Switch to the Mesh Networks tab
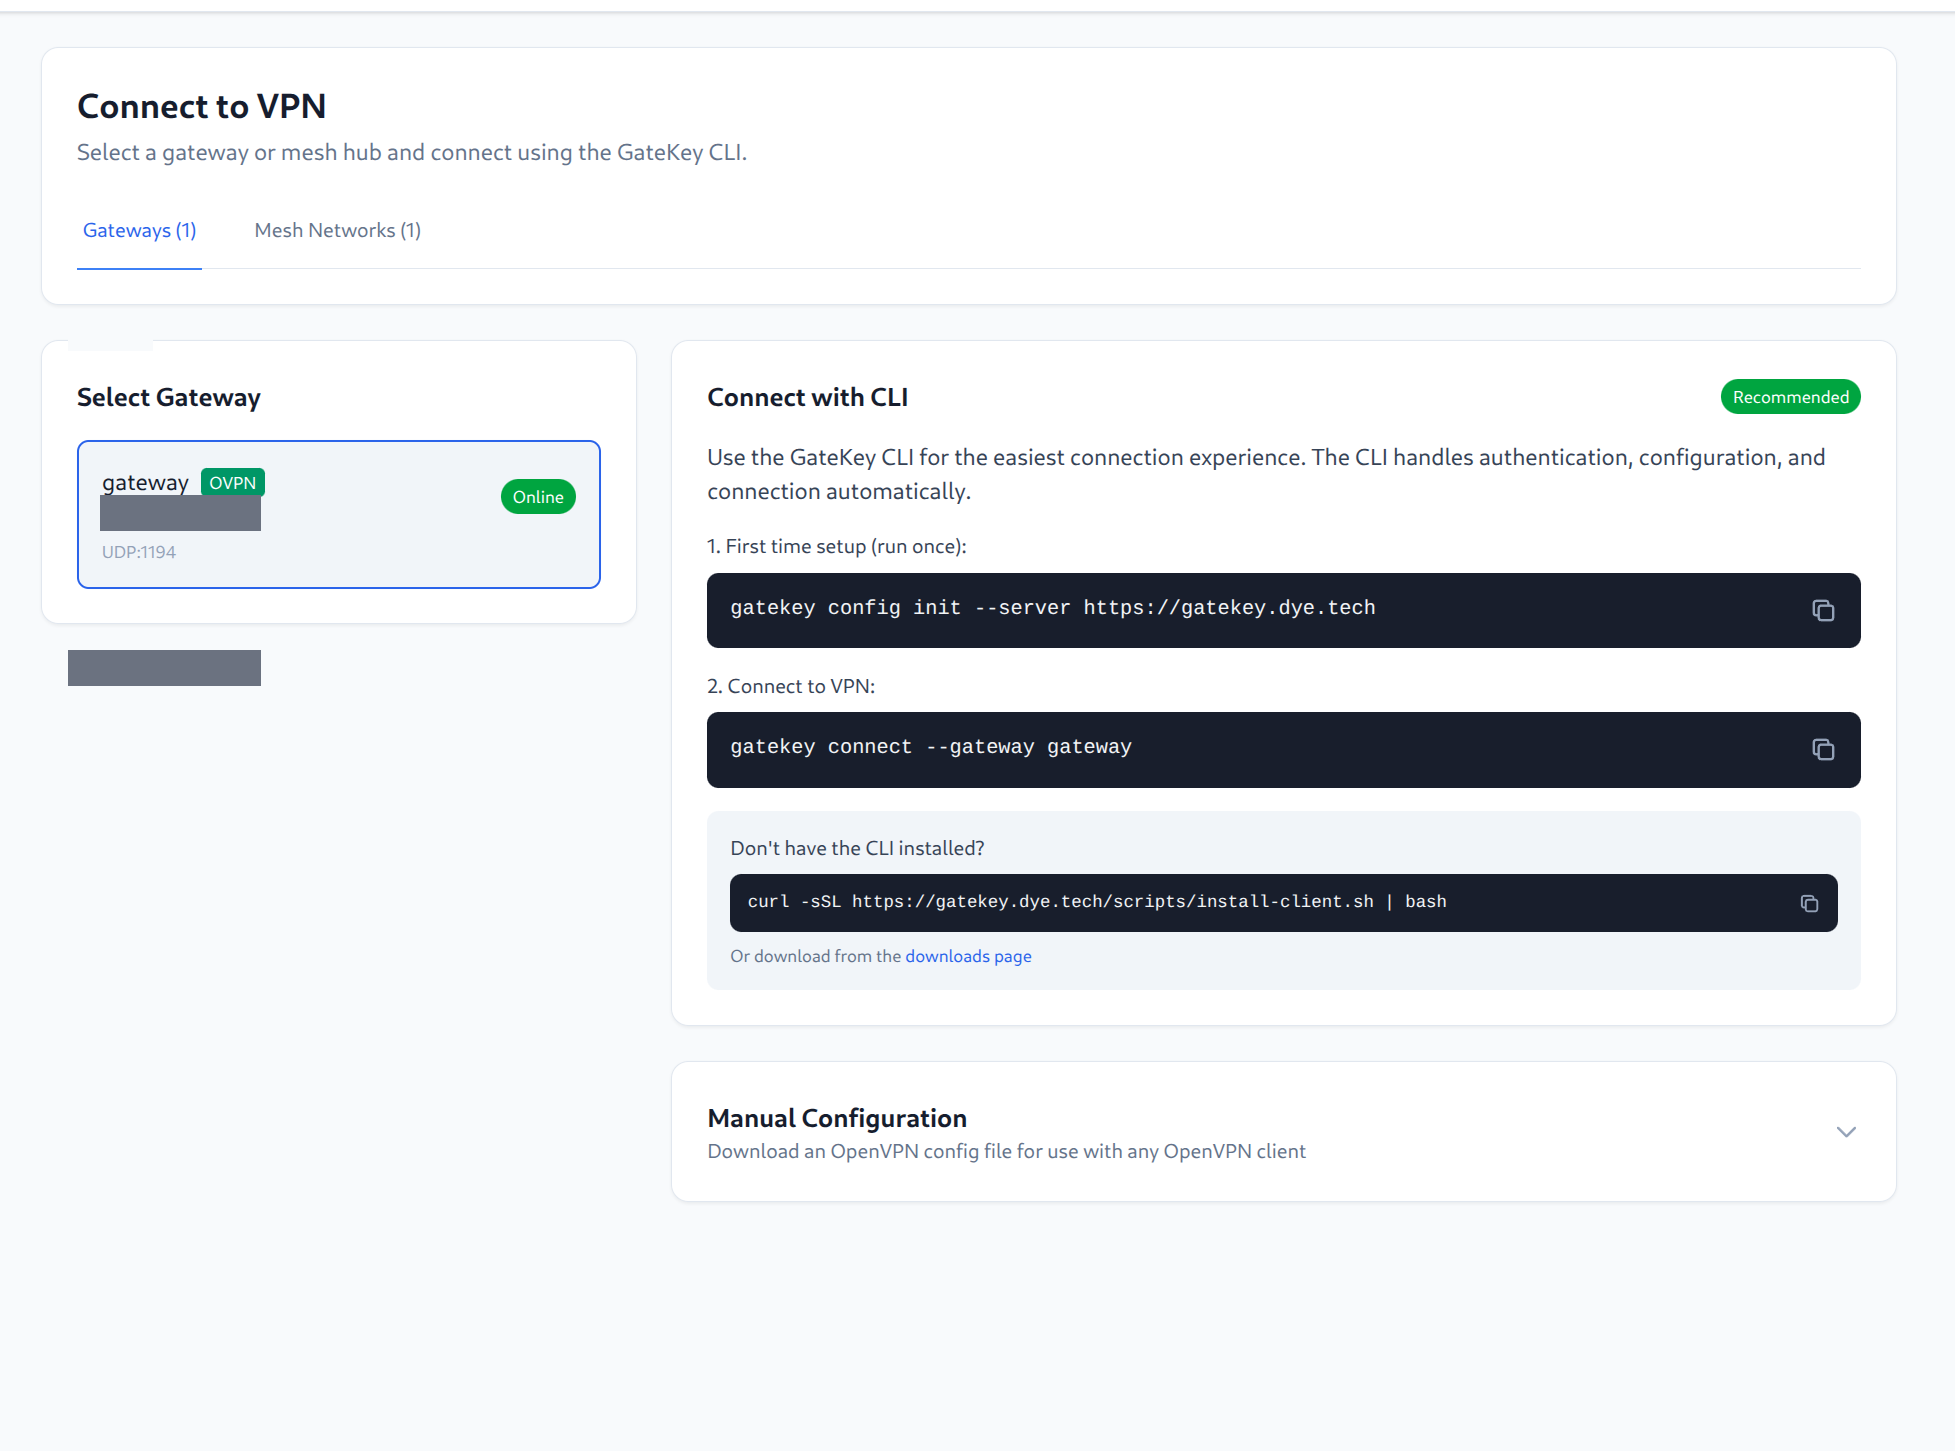This screenshot has width=1955, height=1451. (337, 230)
